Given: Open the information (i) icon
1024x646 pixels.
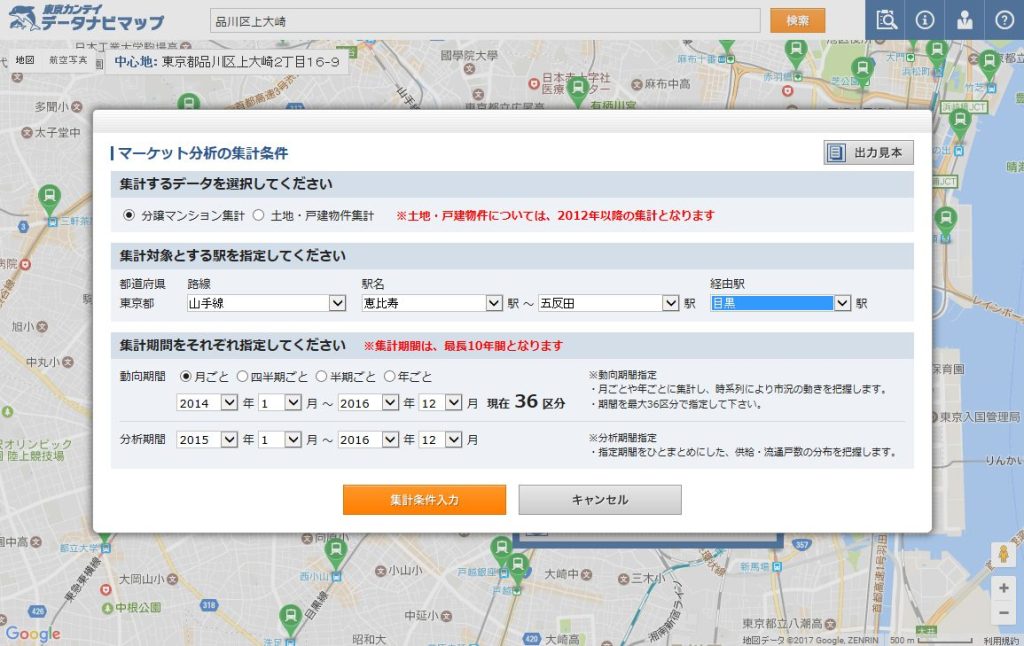Looking at the screenshot, I should 924,20.
